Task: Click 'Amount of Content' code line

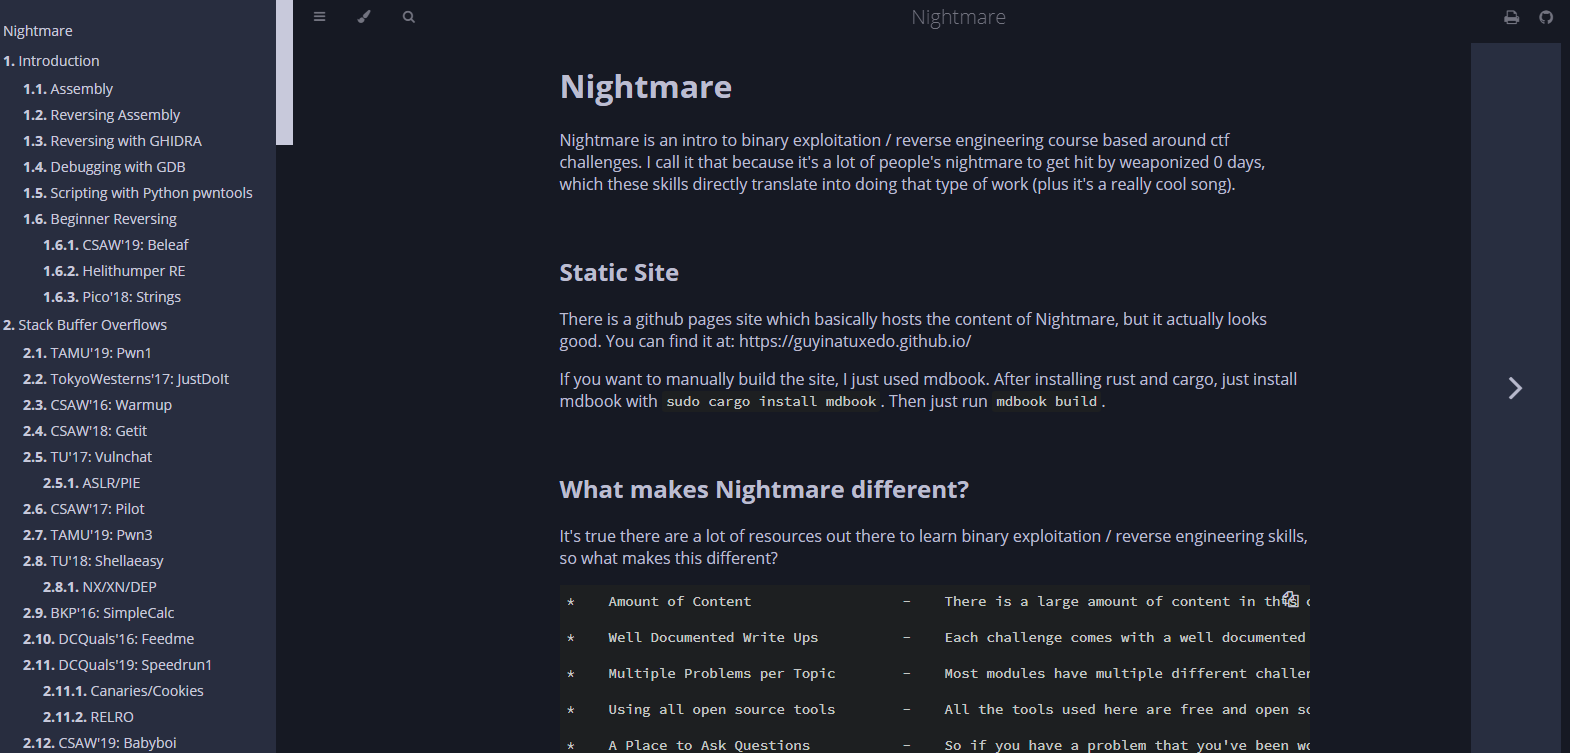Action: pyautogui.click(x=679, y=602)
